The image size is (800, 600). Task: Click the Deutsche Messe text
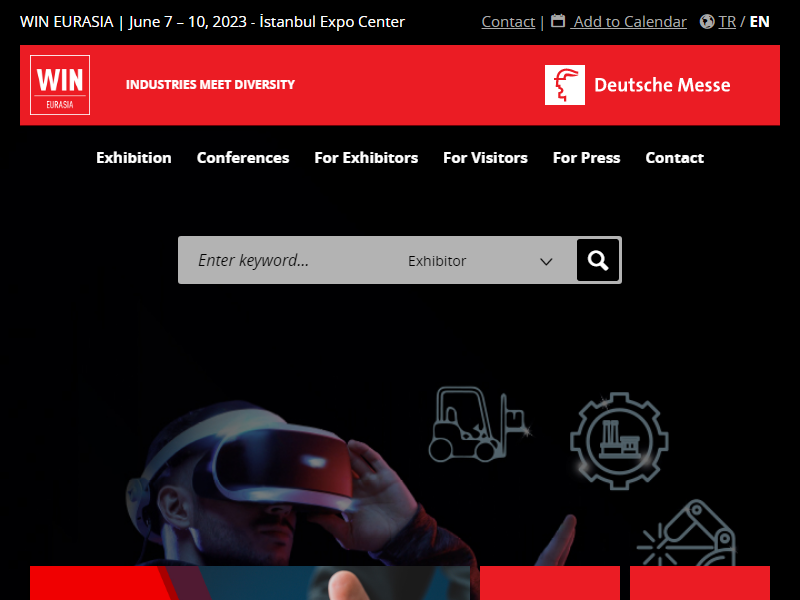(662, 85)
